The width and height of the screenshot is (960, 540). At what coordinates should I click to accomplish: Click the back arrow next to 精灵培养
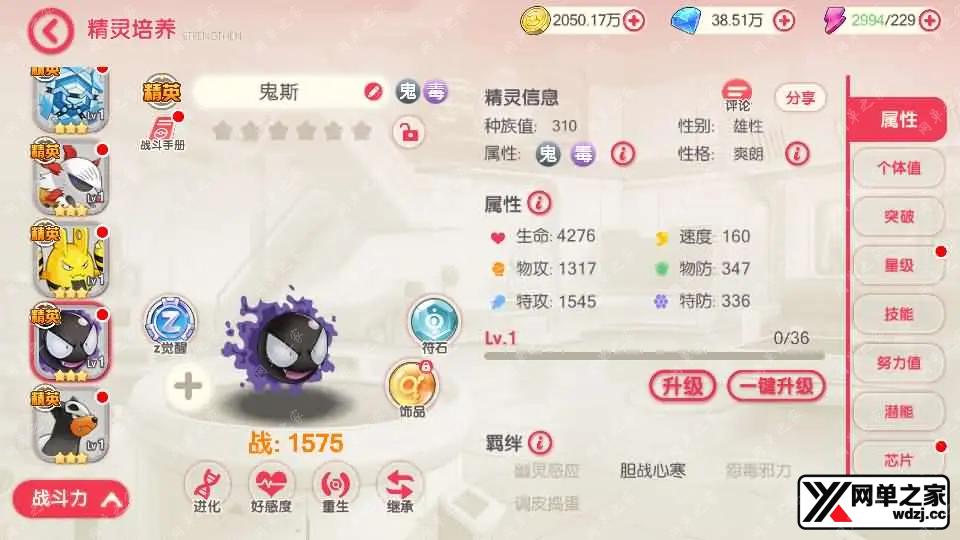click(x=50, y=31)
